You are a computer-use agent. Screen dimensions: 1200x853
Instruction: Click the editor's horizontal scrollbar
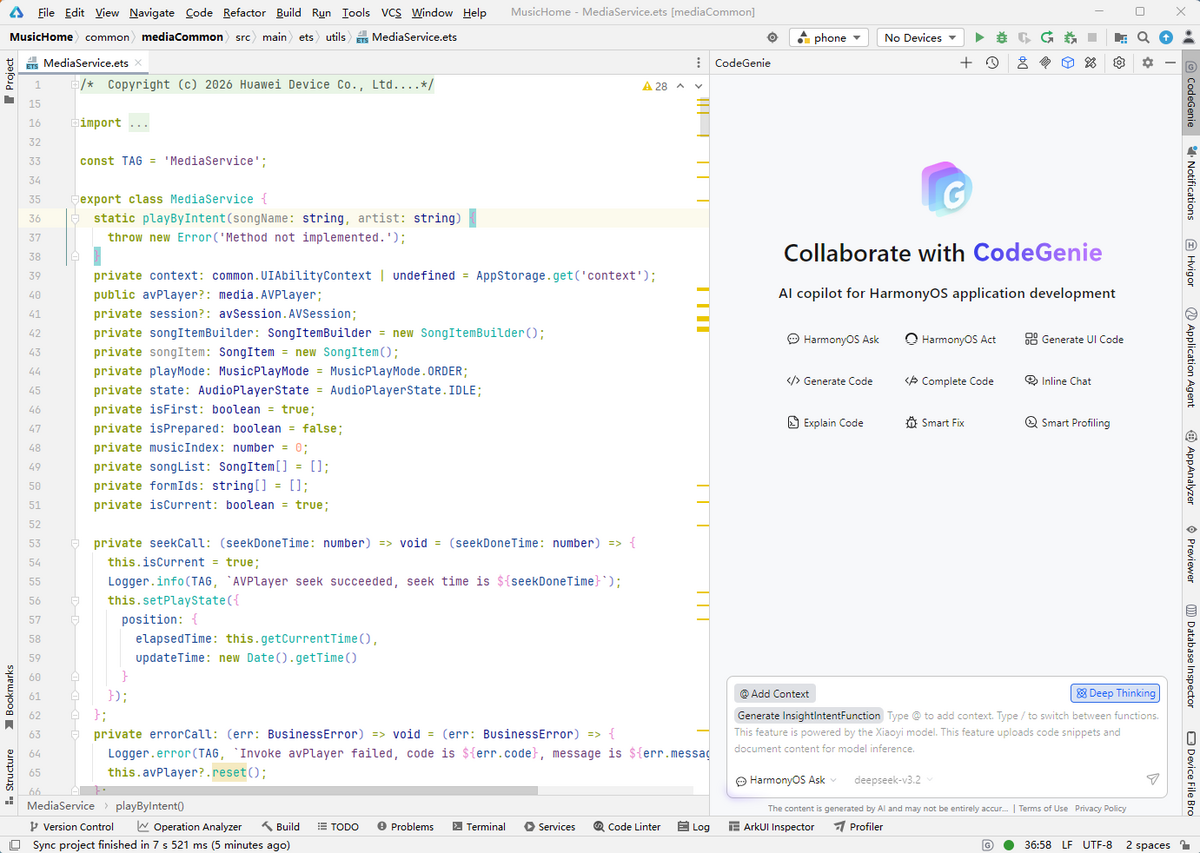coord(300,791)
